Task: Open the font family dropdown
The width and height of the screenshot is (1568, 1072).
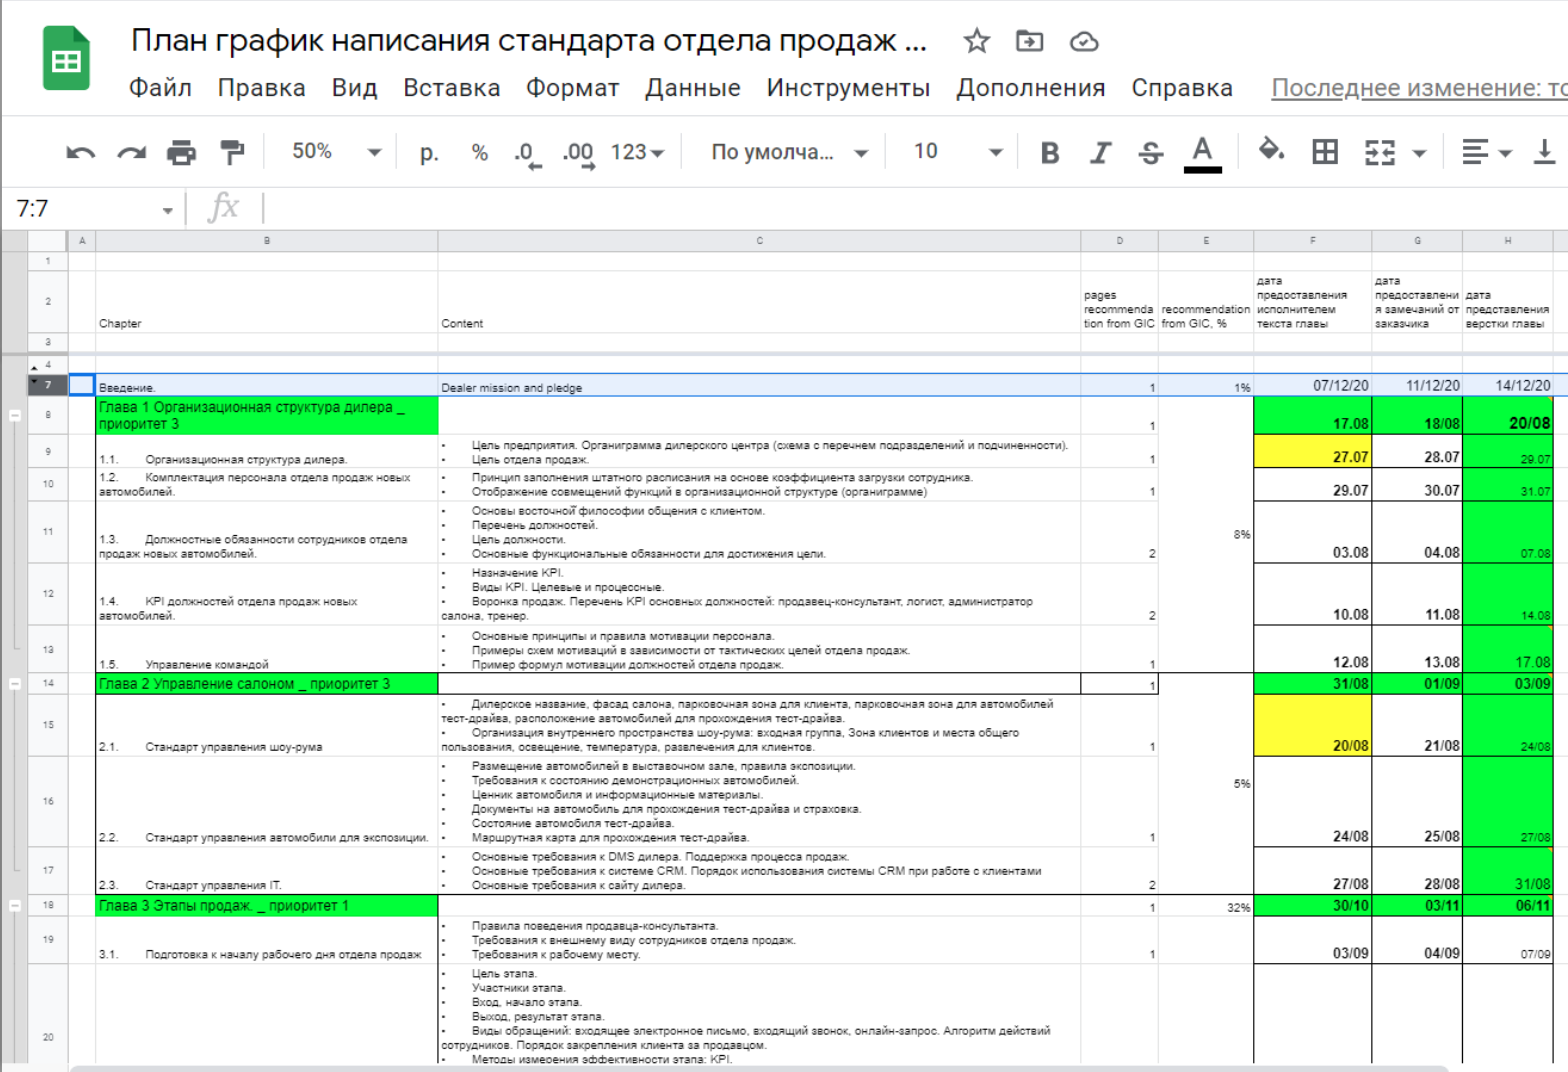Action: click(x=788, y=152)
